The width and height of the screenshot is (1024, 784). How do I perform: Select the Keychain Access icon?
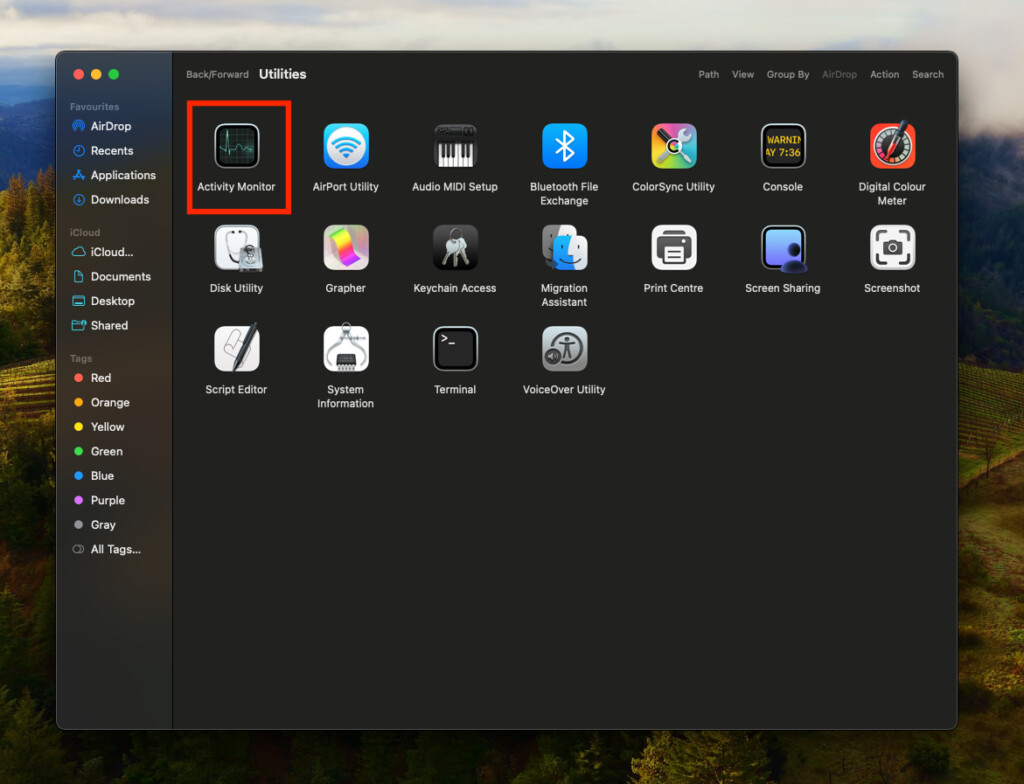tap(455, 248)
